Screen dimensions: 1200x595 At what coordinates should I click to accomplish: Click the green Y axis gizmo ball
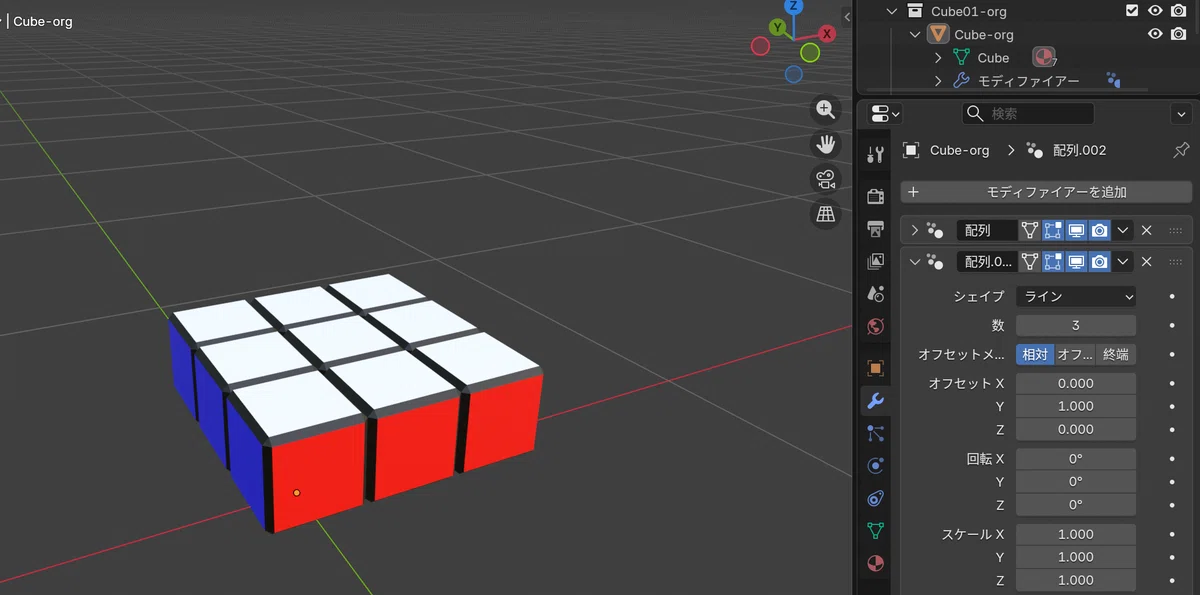point(776,28)
